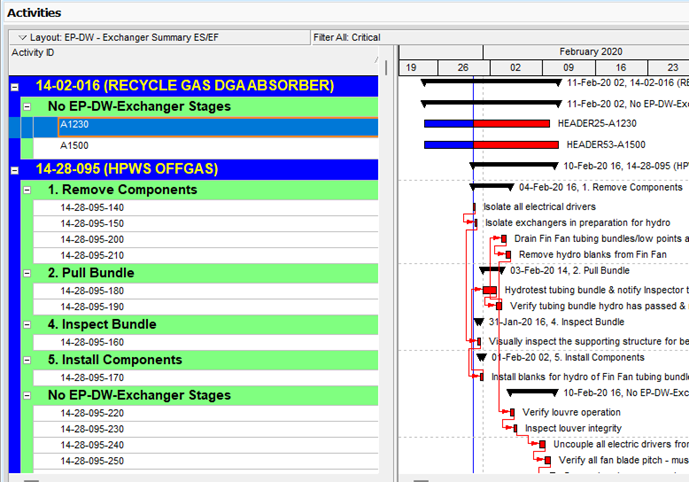Image resolution: width=689 pixels, height=482 pixels.
Task: Collapse the 1. Remove Components band
Action: point(27,190)
